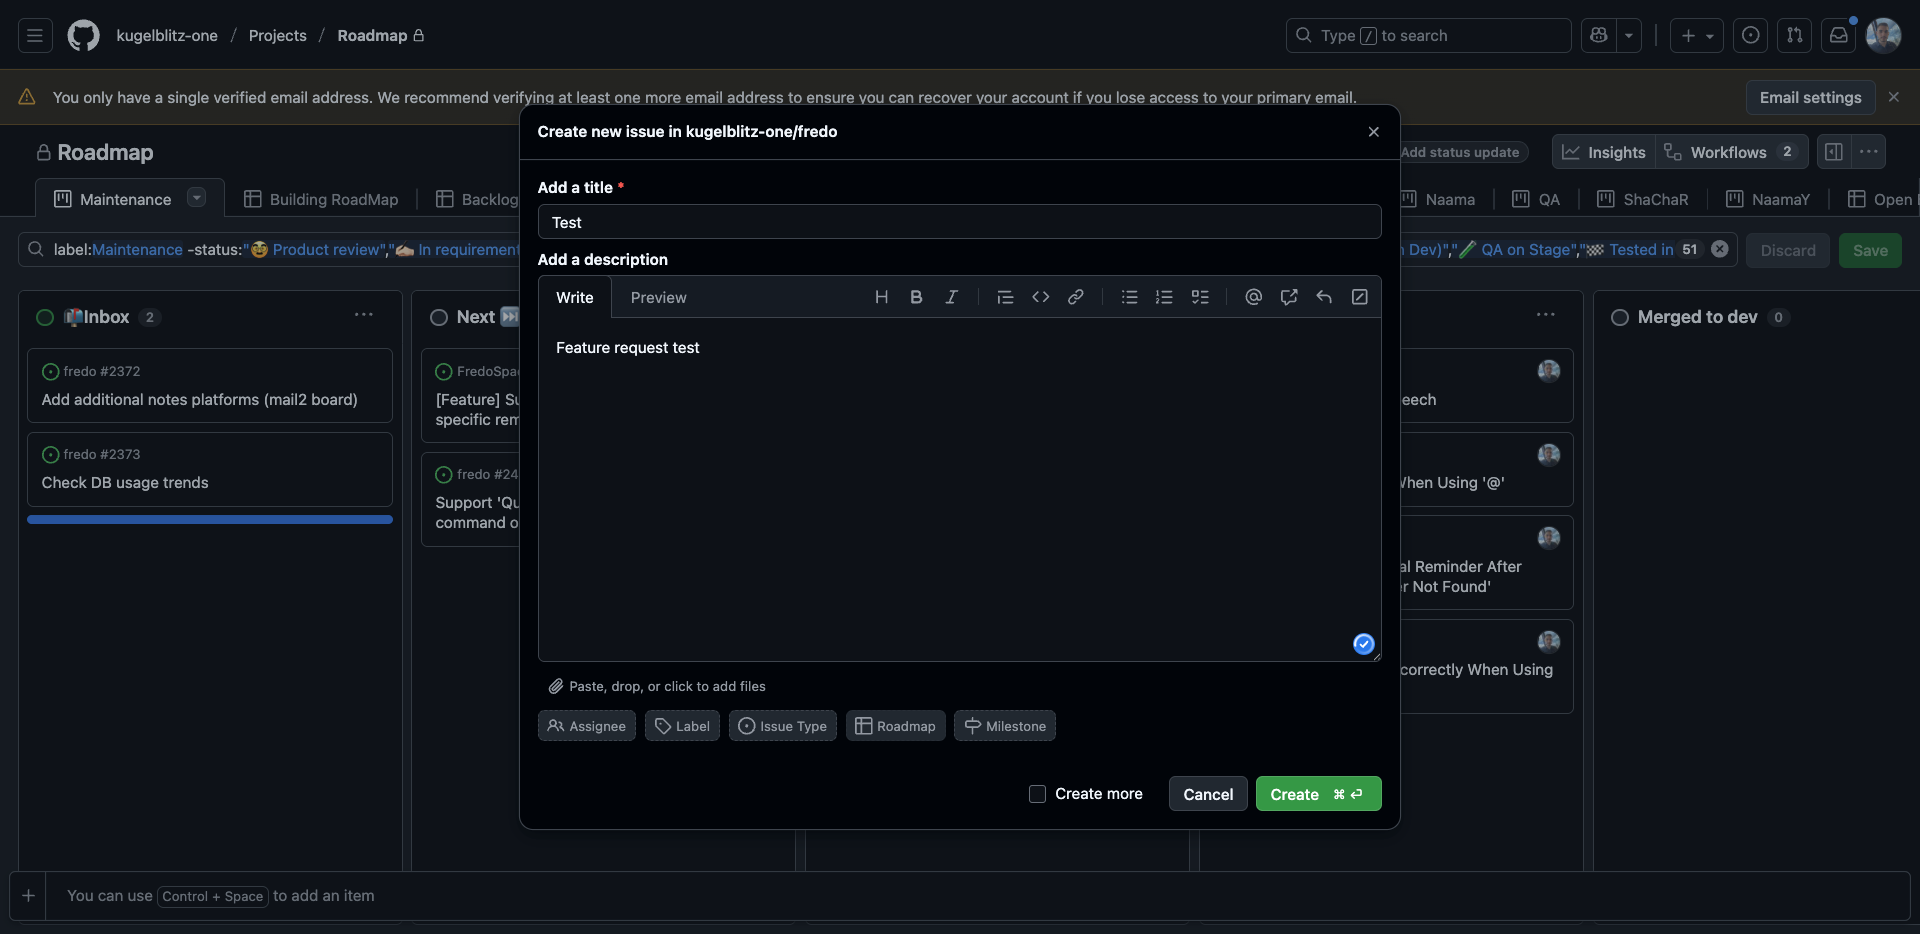Insert a task list icon
The width and height of the screenshot is (1920, 934).
point(1200,297)
